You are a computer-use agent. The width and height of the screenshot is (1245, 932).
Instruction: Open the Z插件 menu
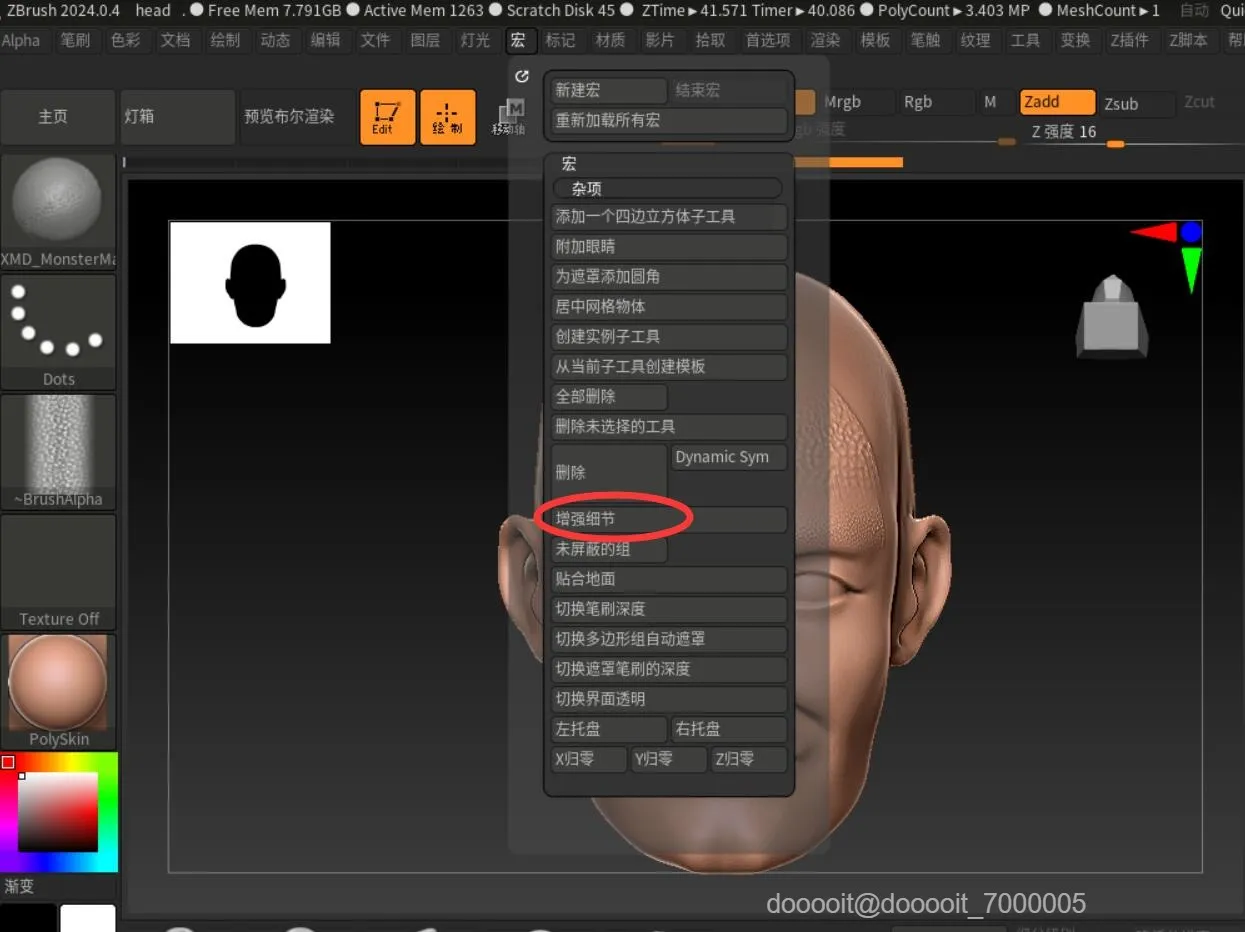(1129, 41)
